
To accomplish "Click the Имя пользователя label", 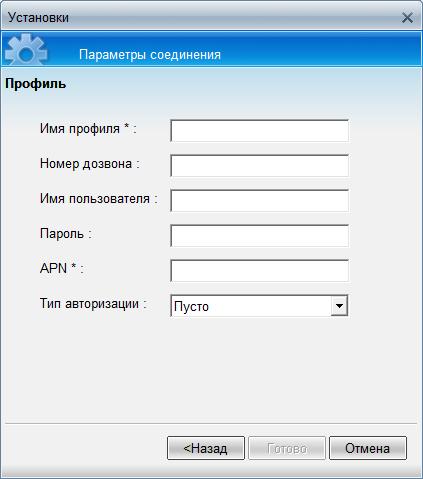I will [99, 199].
